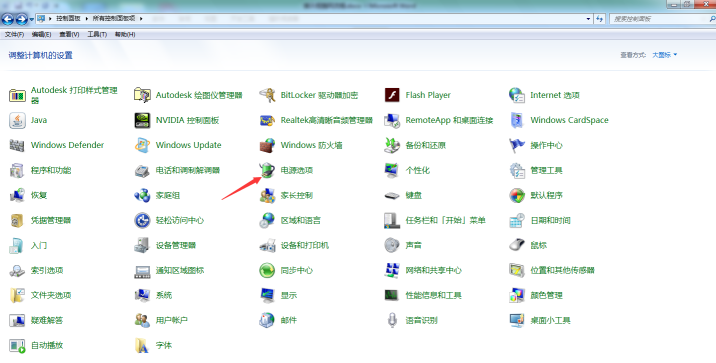Open the recent pages dropdown beside Forward
The width and height of the screenshot is (716, 363).
(31, 19)
